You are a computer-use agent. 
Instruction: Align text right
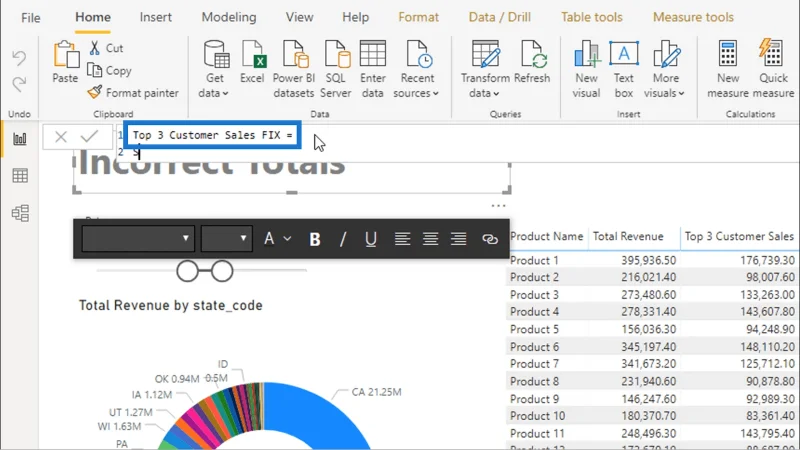point(458,239)
